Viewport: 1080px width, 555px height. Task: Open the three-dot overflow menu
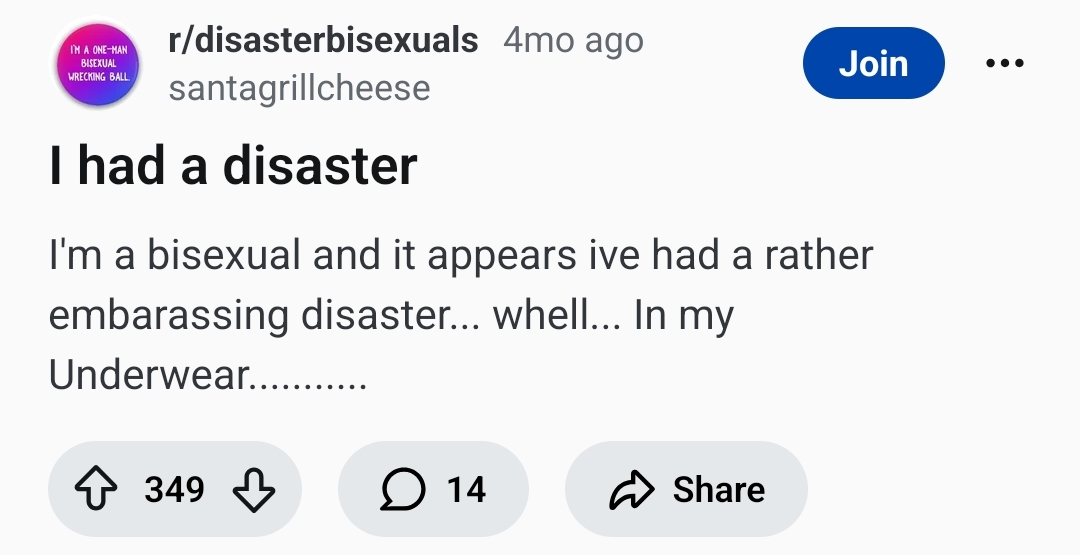click(x=1004, y=64)
